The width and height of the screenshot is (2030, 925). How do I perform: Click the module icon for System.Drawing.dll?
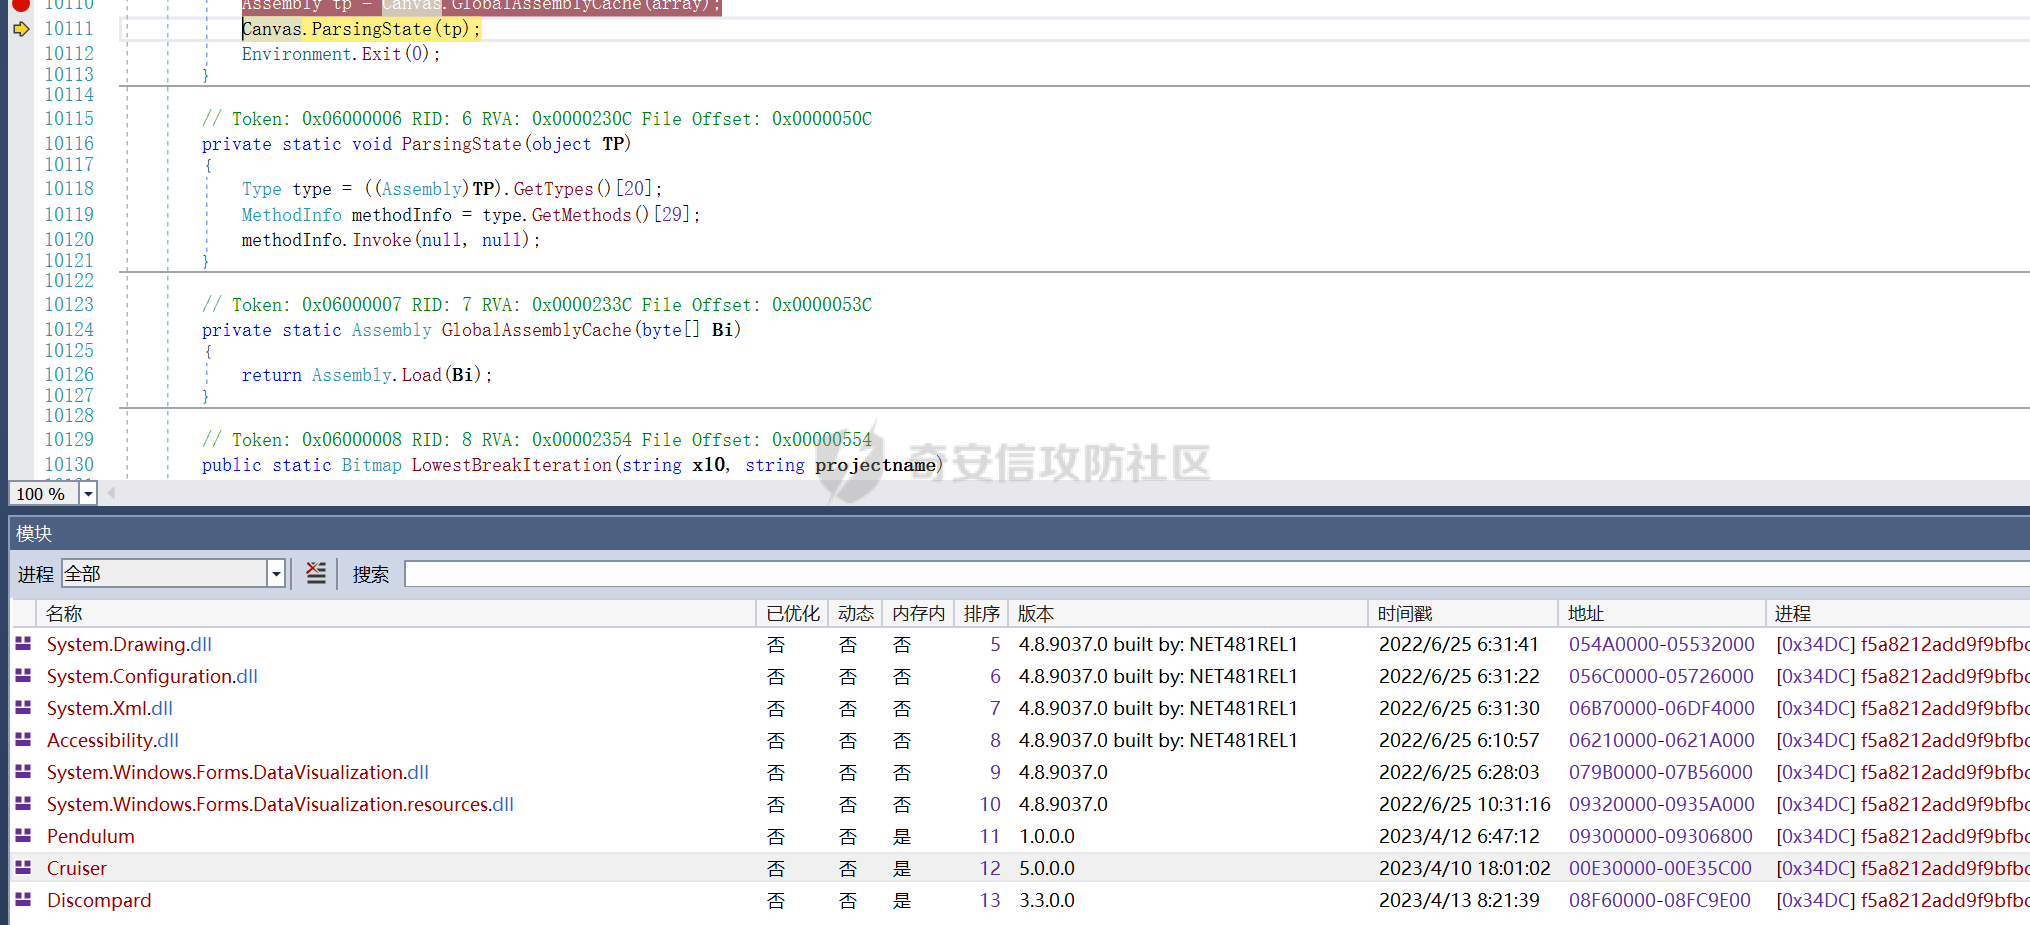(23, 644)
